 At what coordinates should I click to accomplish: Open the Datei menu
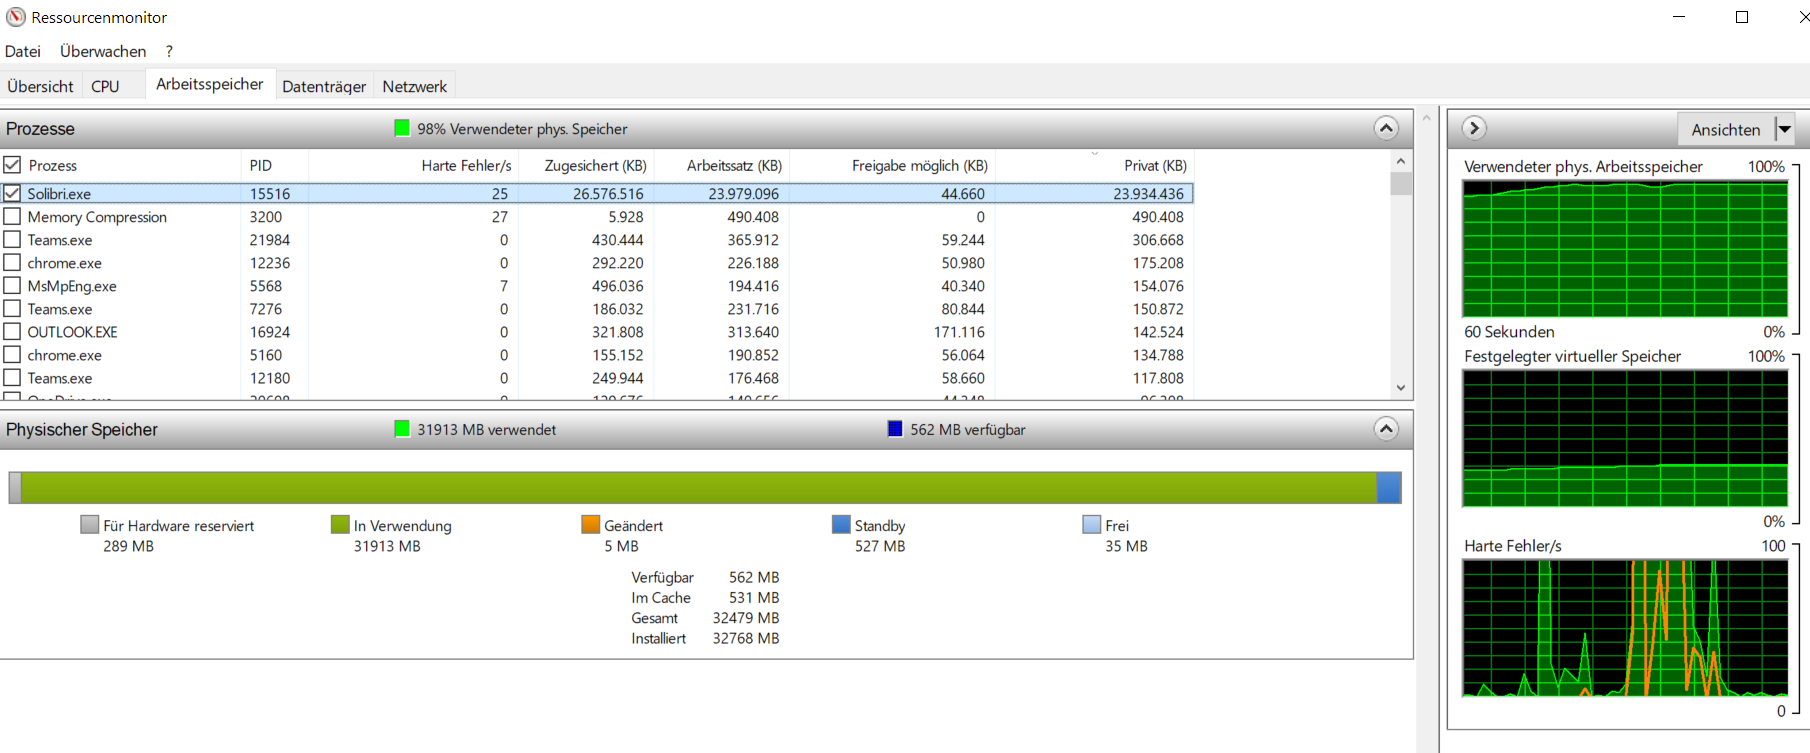click(23, 51)
